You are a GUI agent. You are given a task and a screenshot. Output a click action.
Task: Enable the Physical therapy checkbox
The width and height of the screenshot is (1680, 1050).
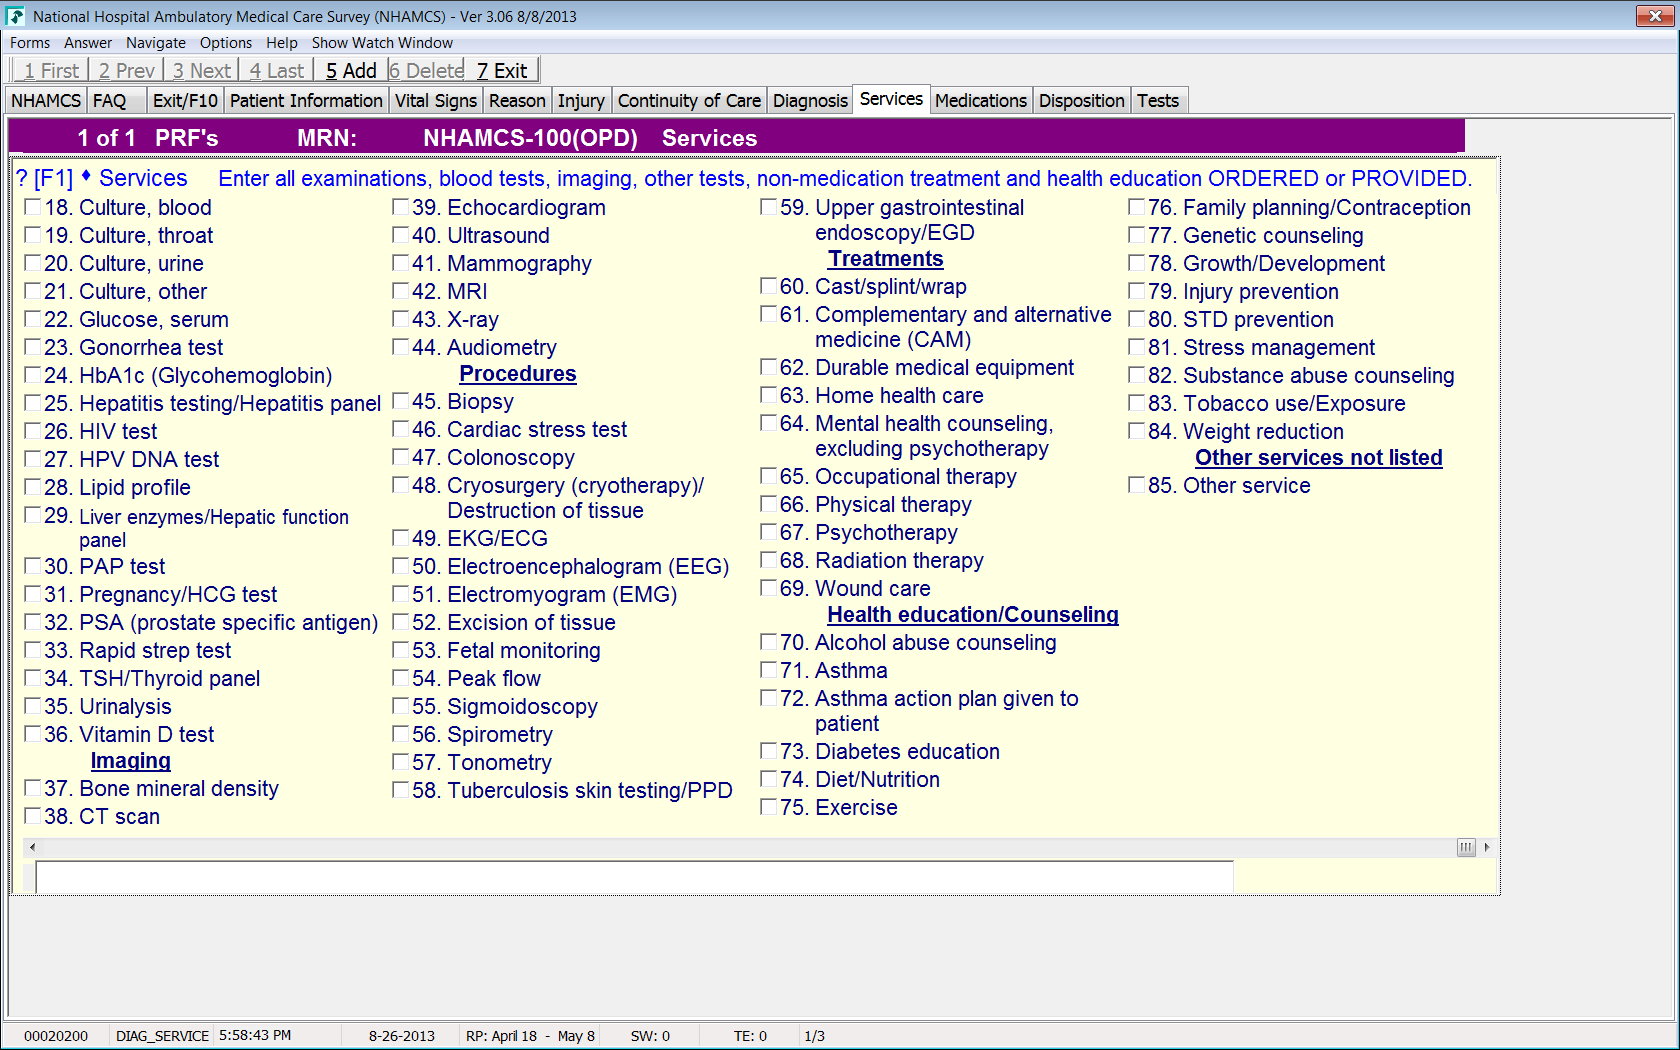point(769,504)
